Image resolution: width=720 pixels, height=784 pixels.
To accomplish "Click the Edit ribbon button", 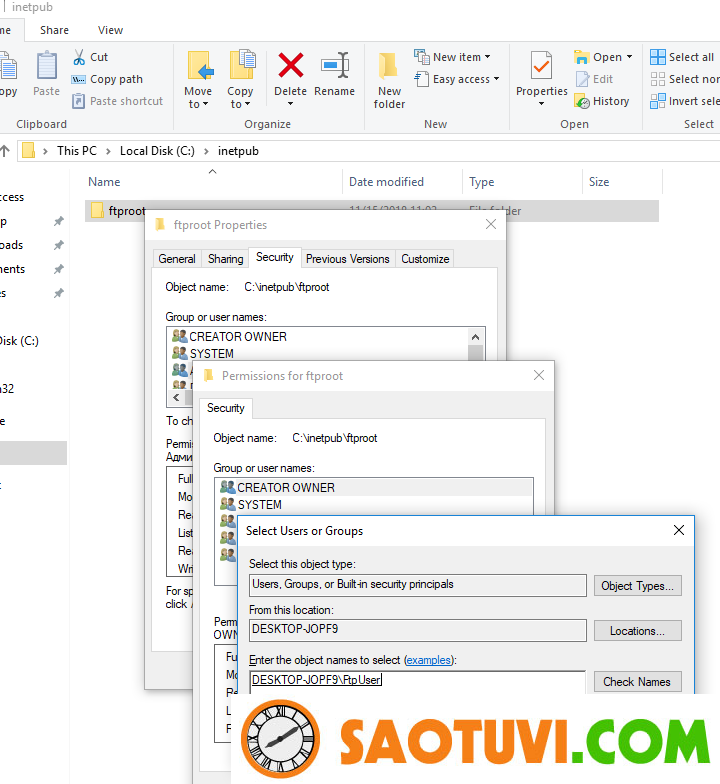I will [594, 79].
